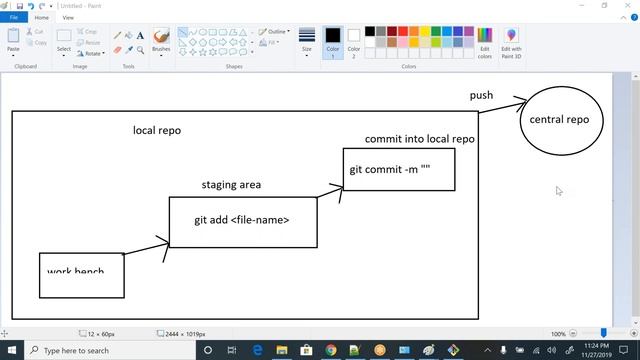640x360 pixels.
Task: Select the Text tool
Action: (x=140, y=36)
